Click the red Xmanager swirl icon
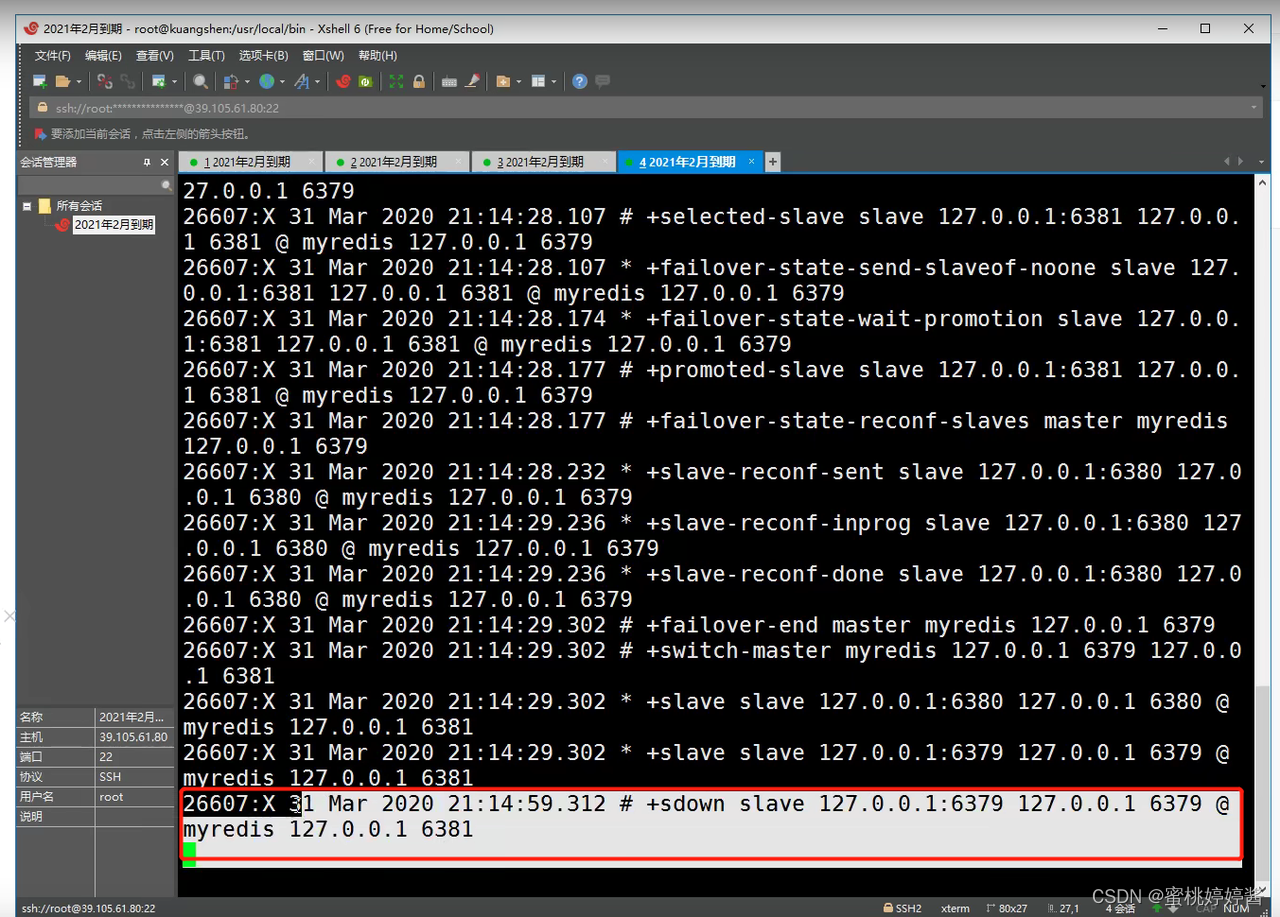Image resolution: width=1280 pixels, height=917 pixels. pyautogui.click(x=344, y=82)
